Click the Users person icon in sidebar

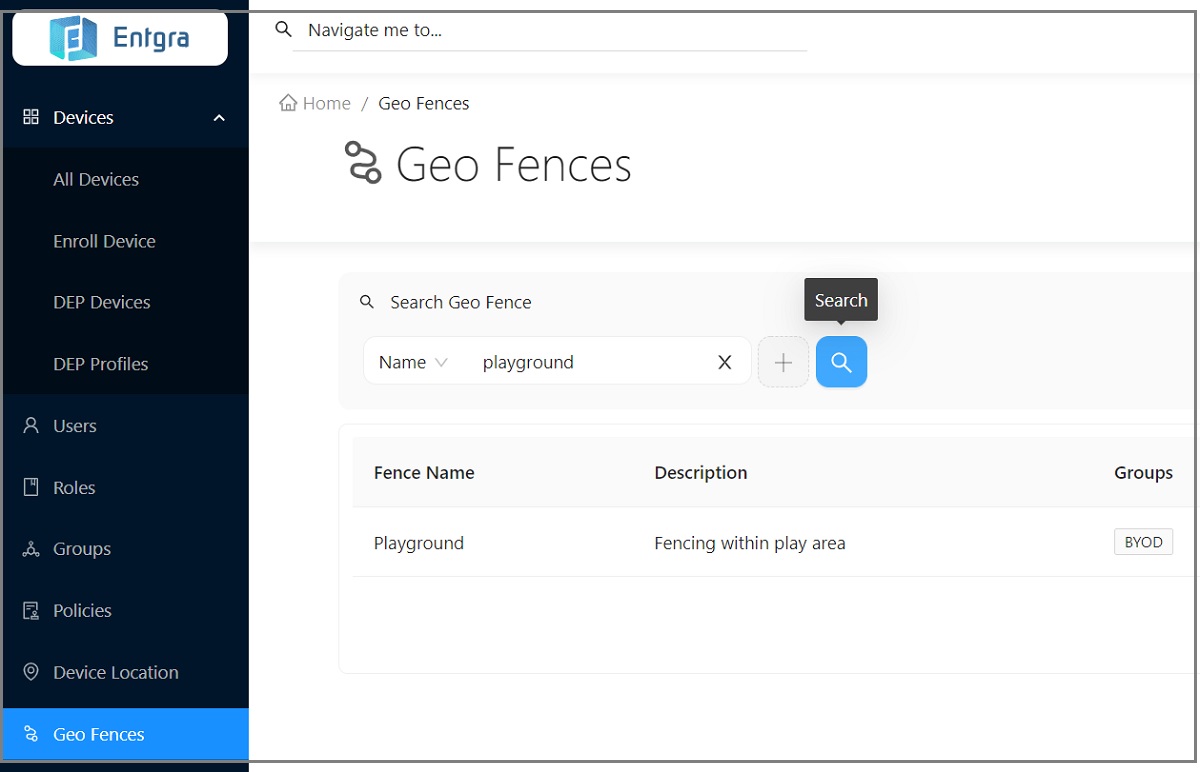[x=31, y=426]
